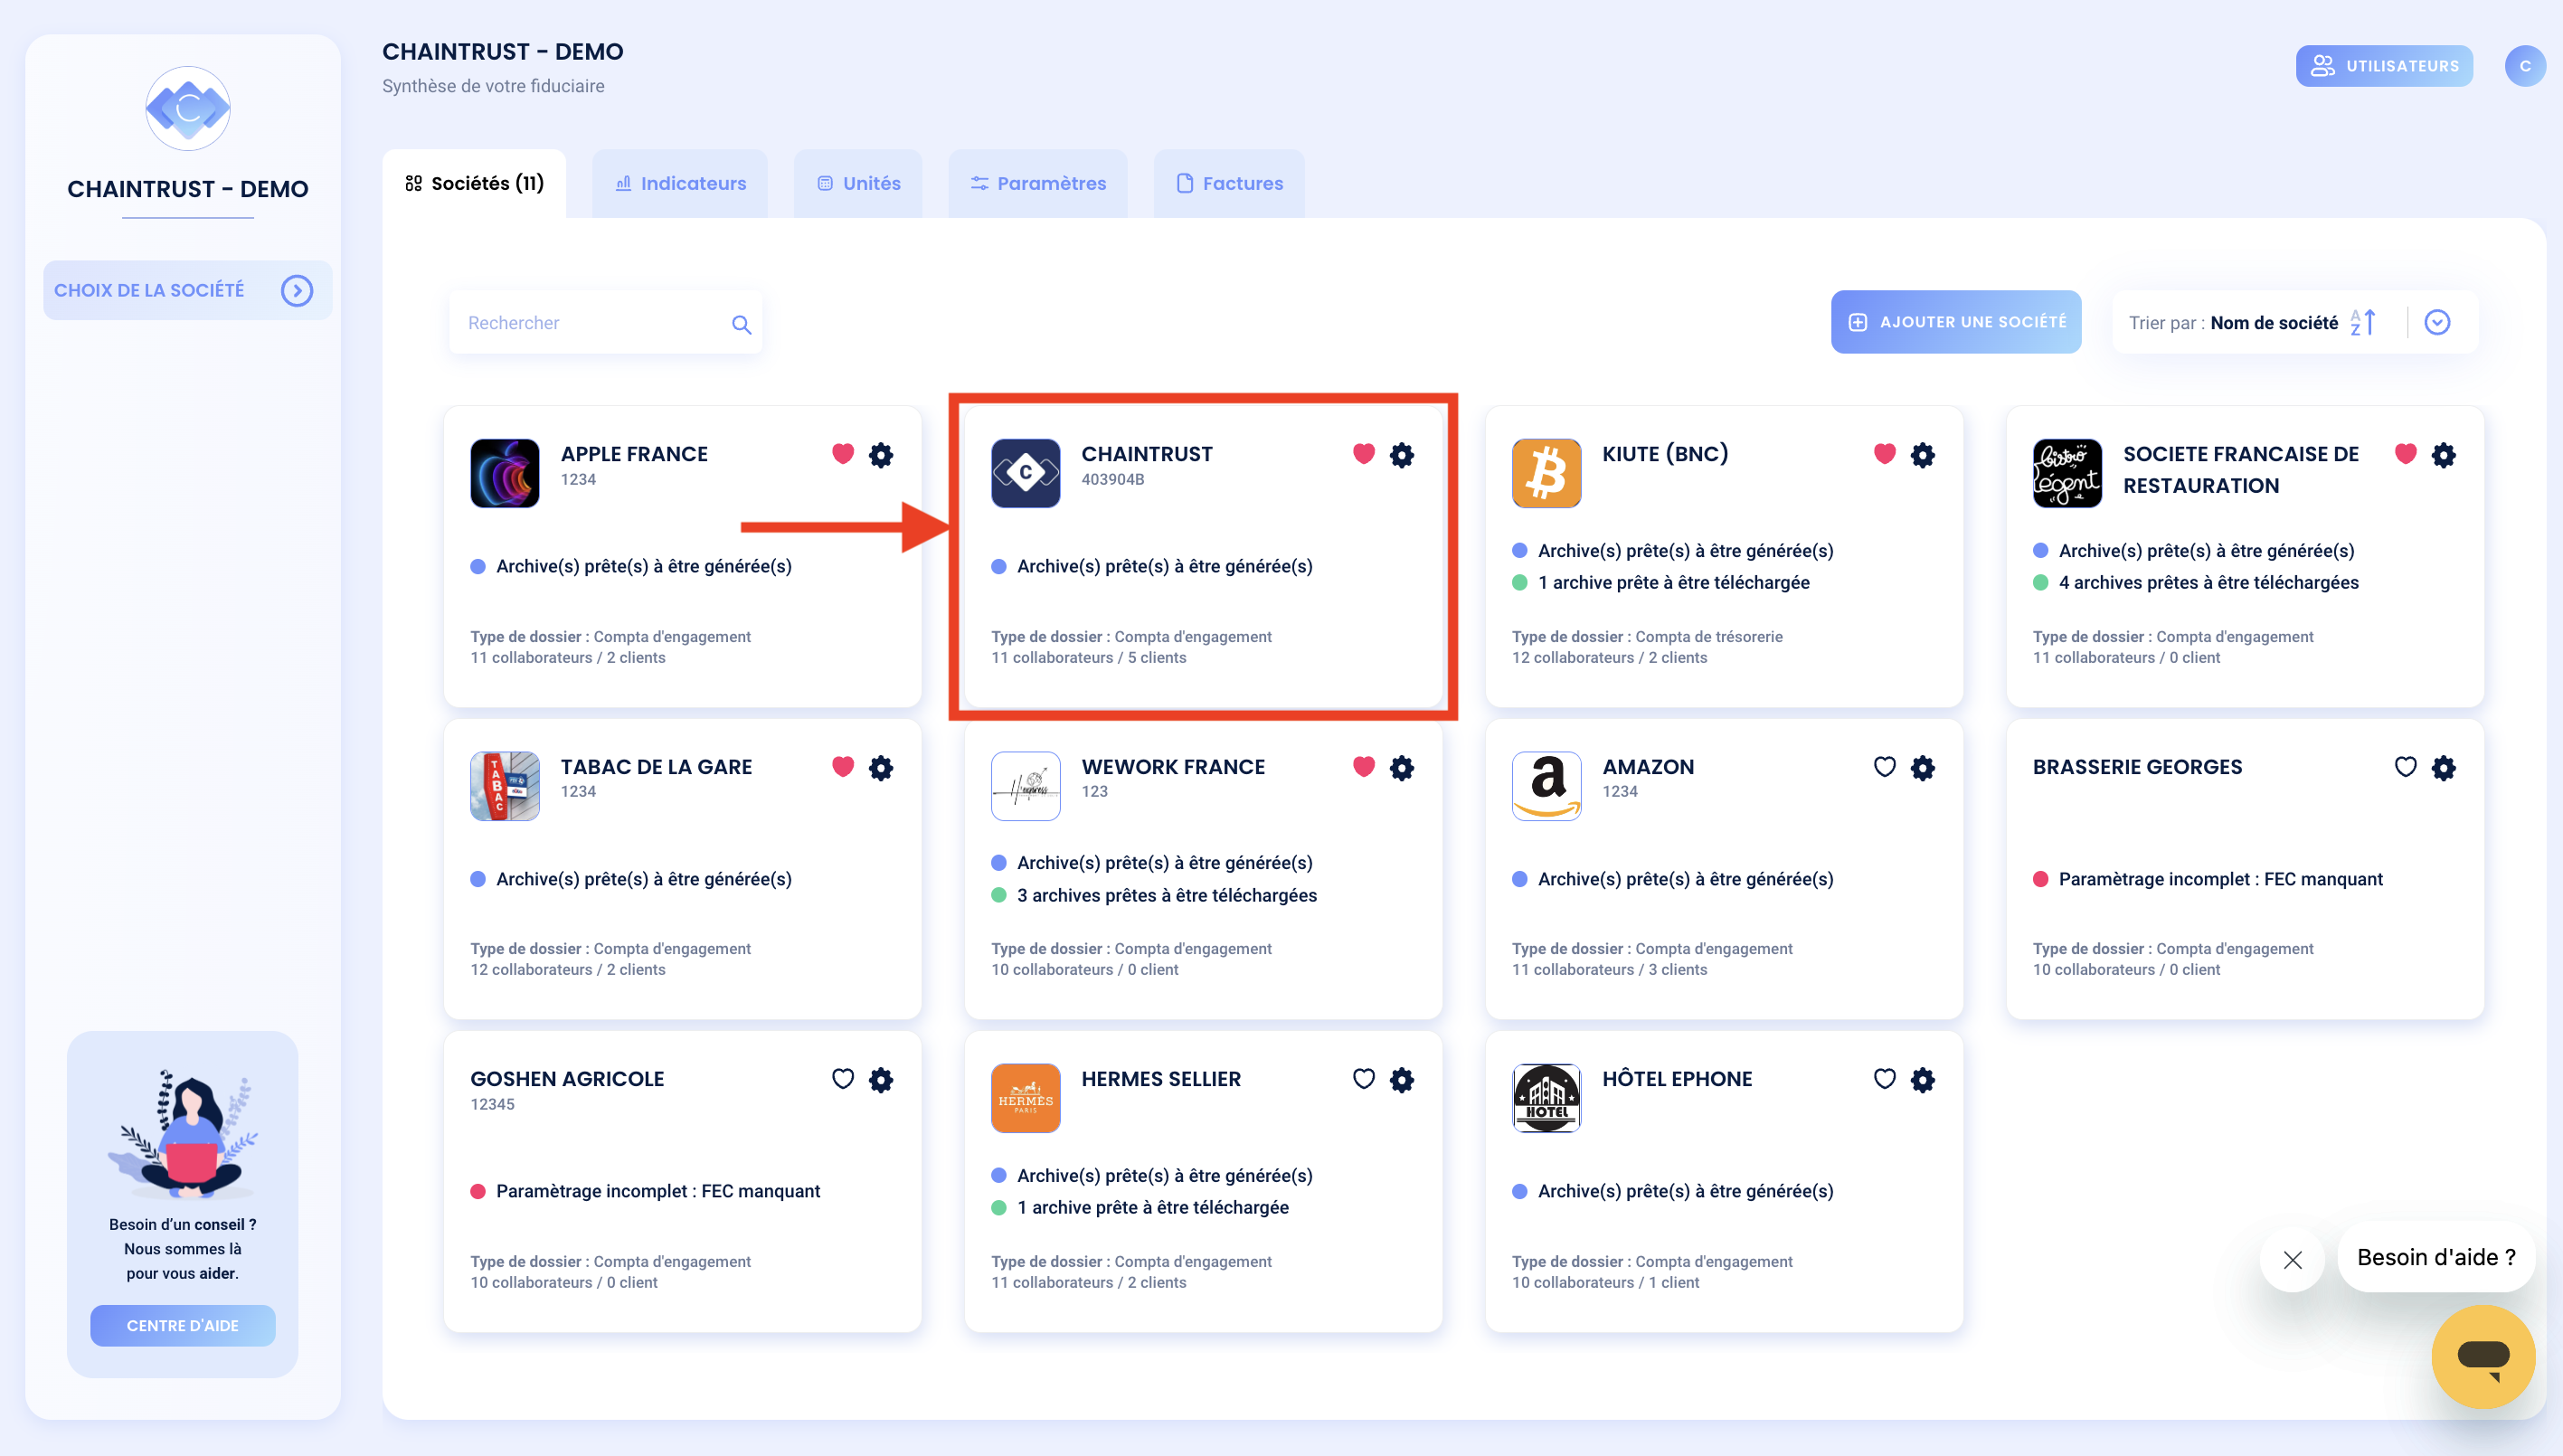Expand the sort-by dropdown chevron
The width and height of the screenshot is (2563, 1456).
click(2437, 322)
